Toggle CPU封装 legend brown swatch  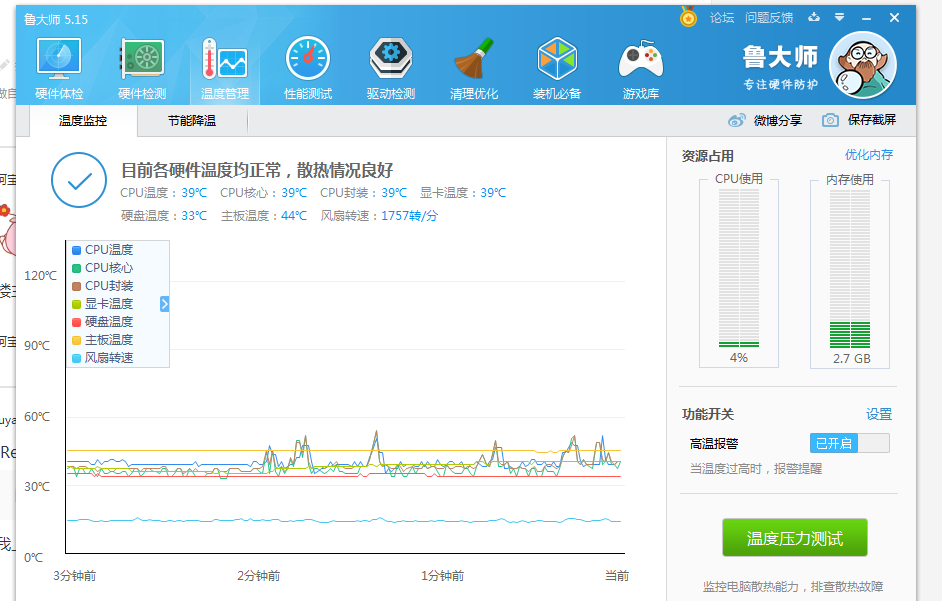[x=76, y=286]
